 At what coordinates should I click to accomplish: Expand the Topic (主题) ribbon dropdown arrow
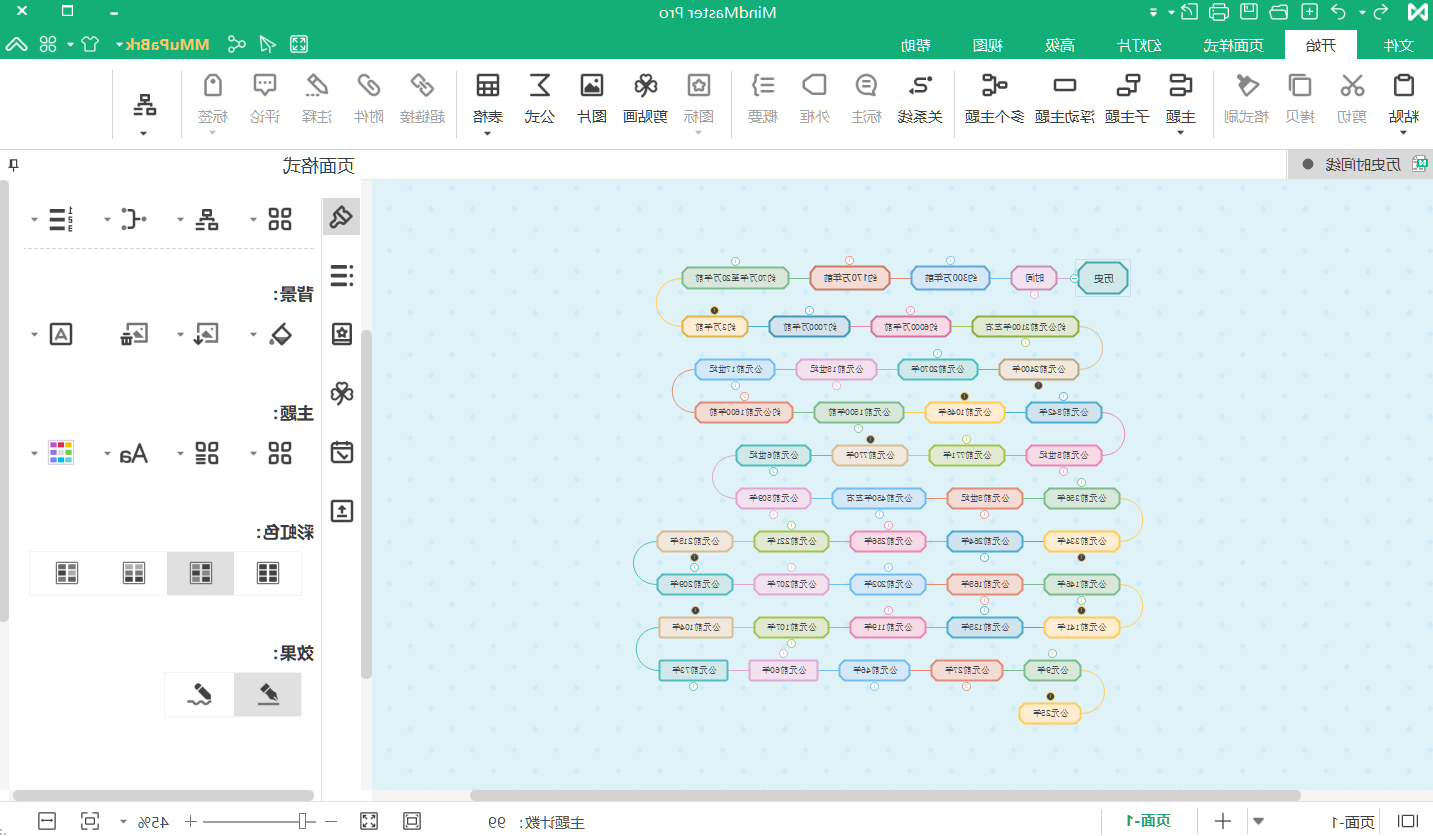1181,133
